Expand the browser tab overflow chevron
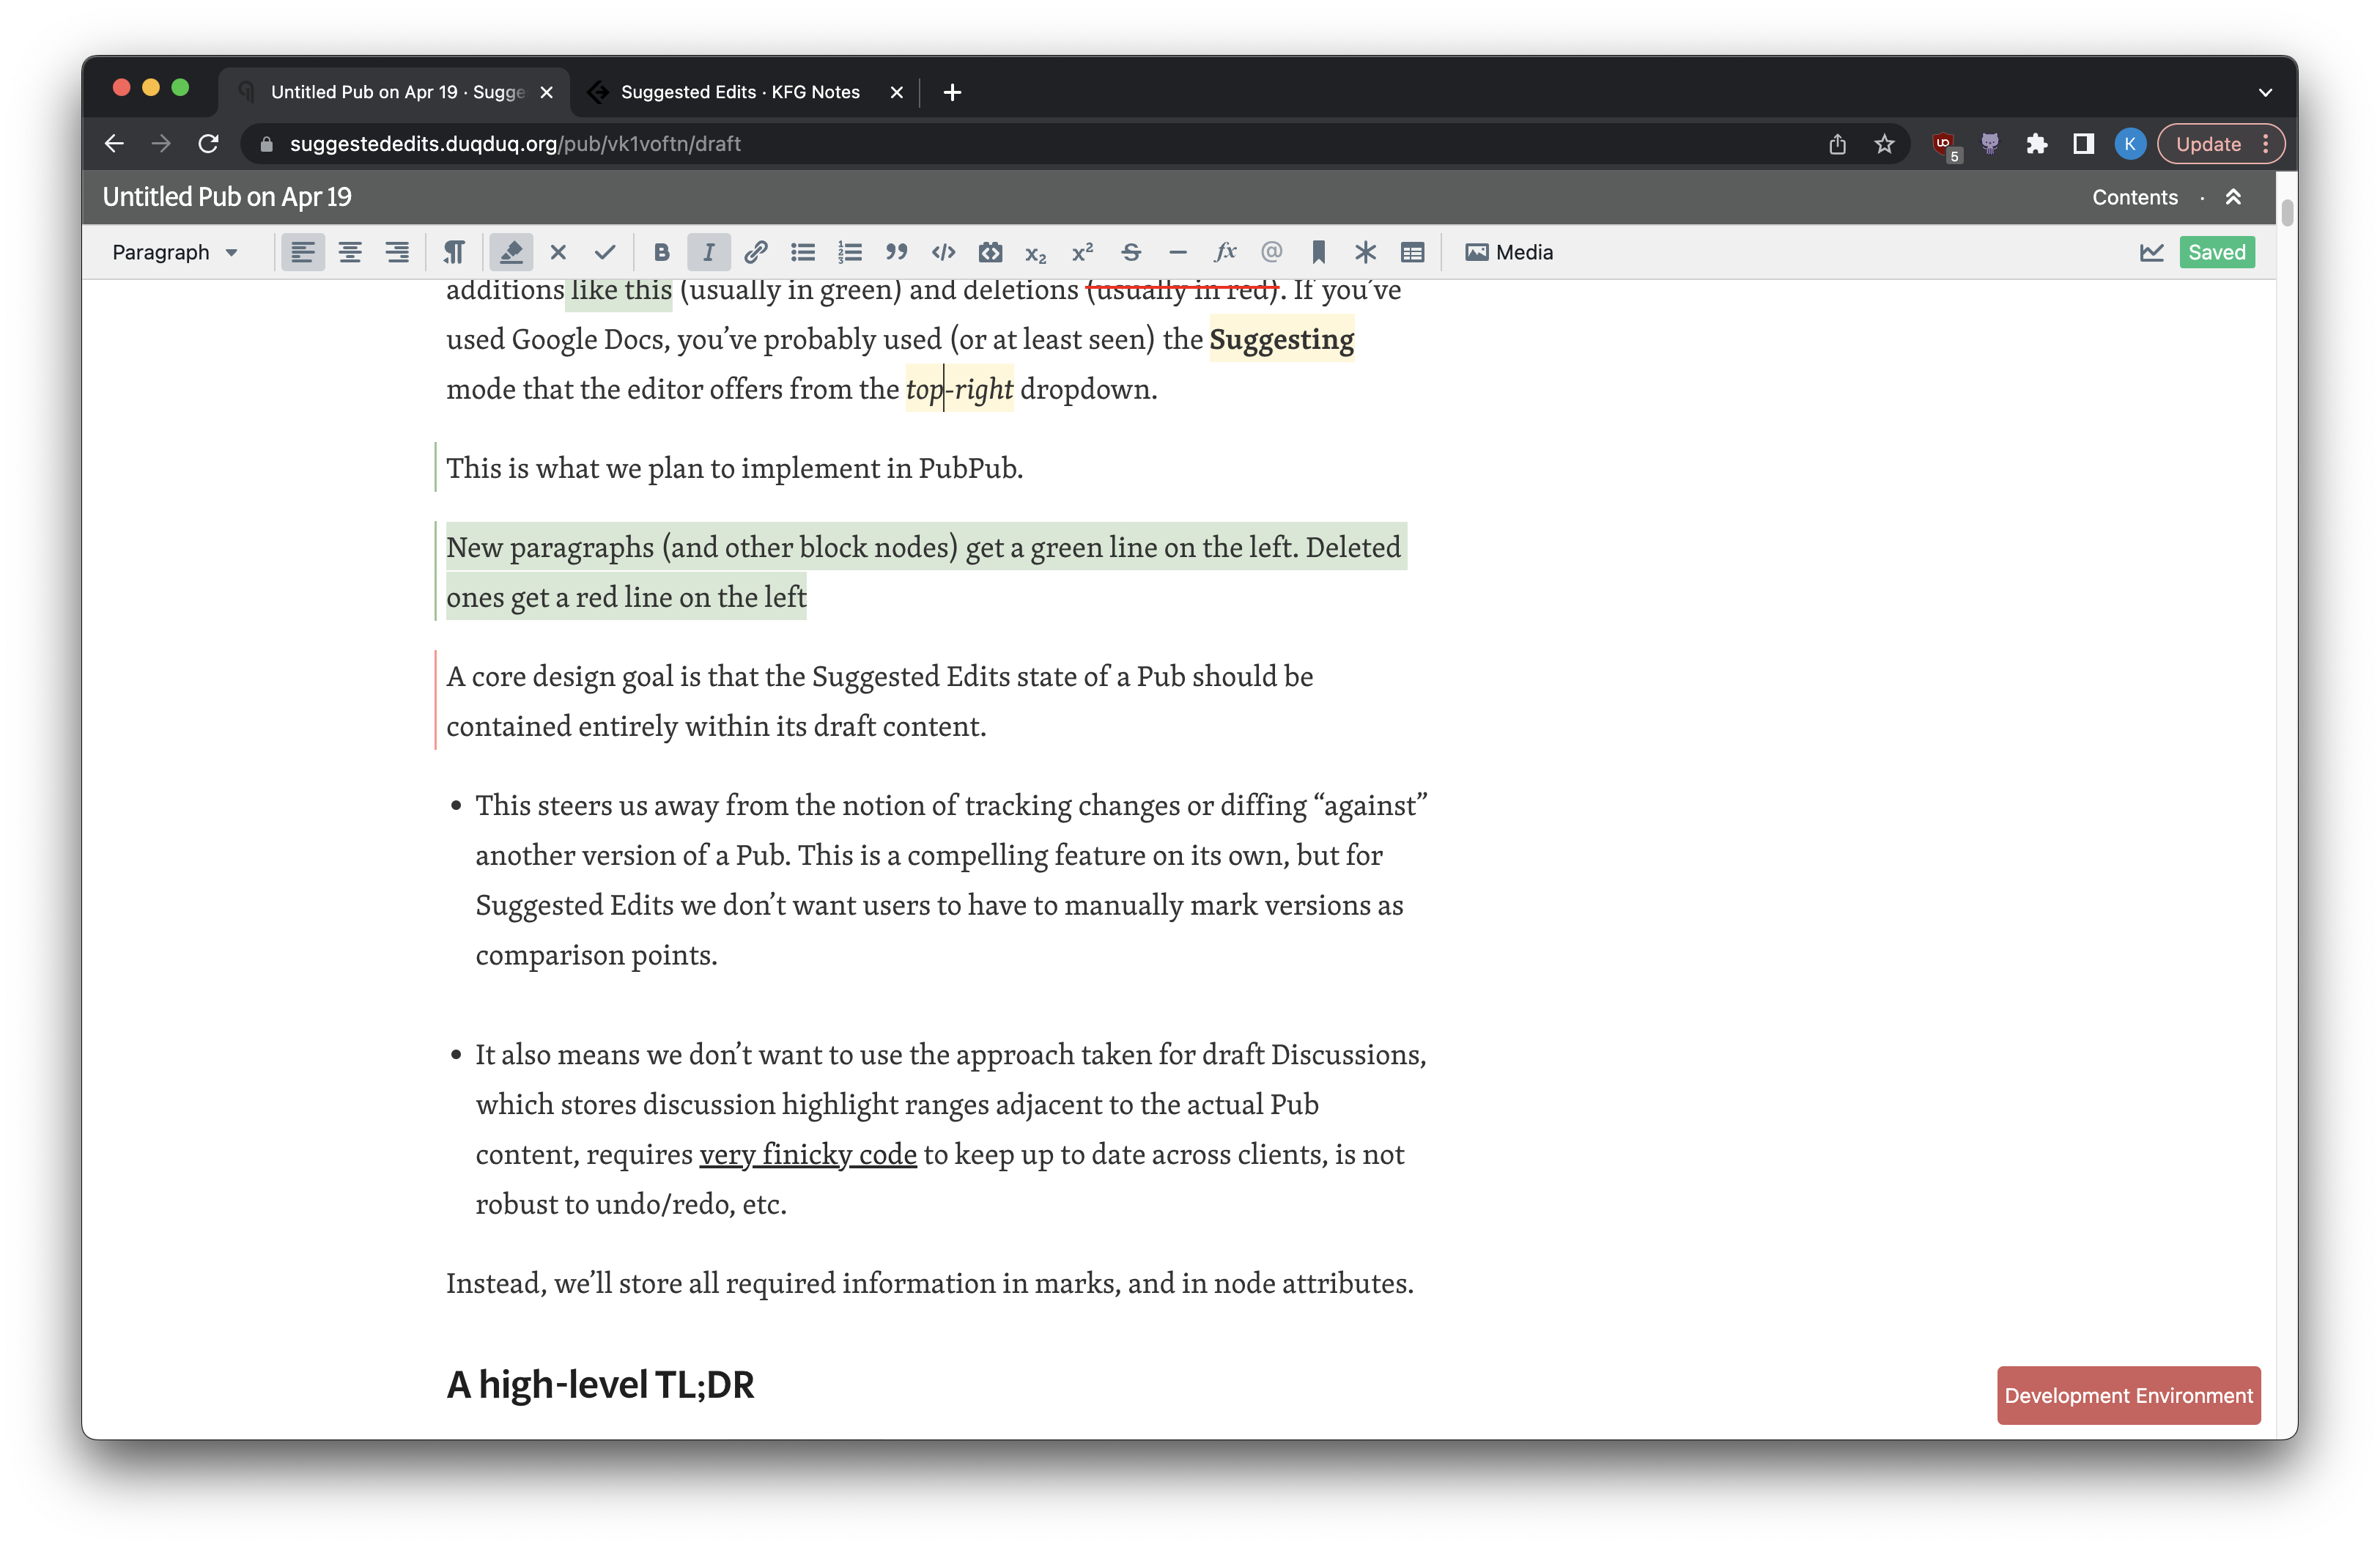 coord(2264,92)
